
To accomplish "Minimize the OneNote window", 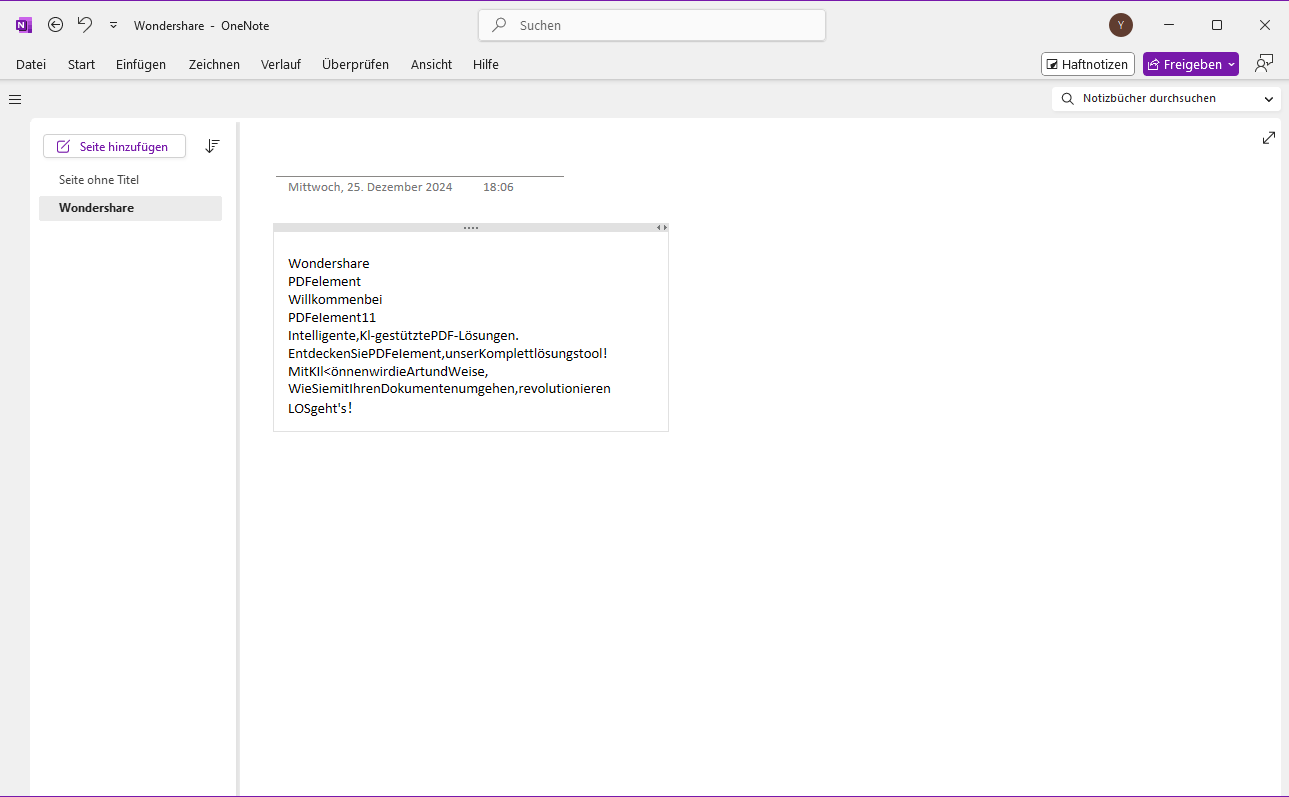I will click(x=1169, y=25).
